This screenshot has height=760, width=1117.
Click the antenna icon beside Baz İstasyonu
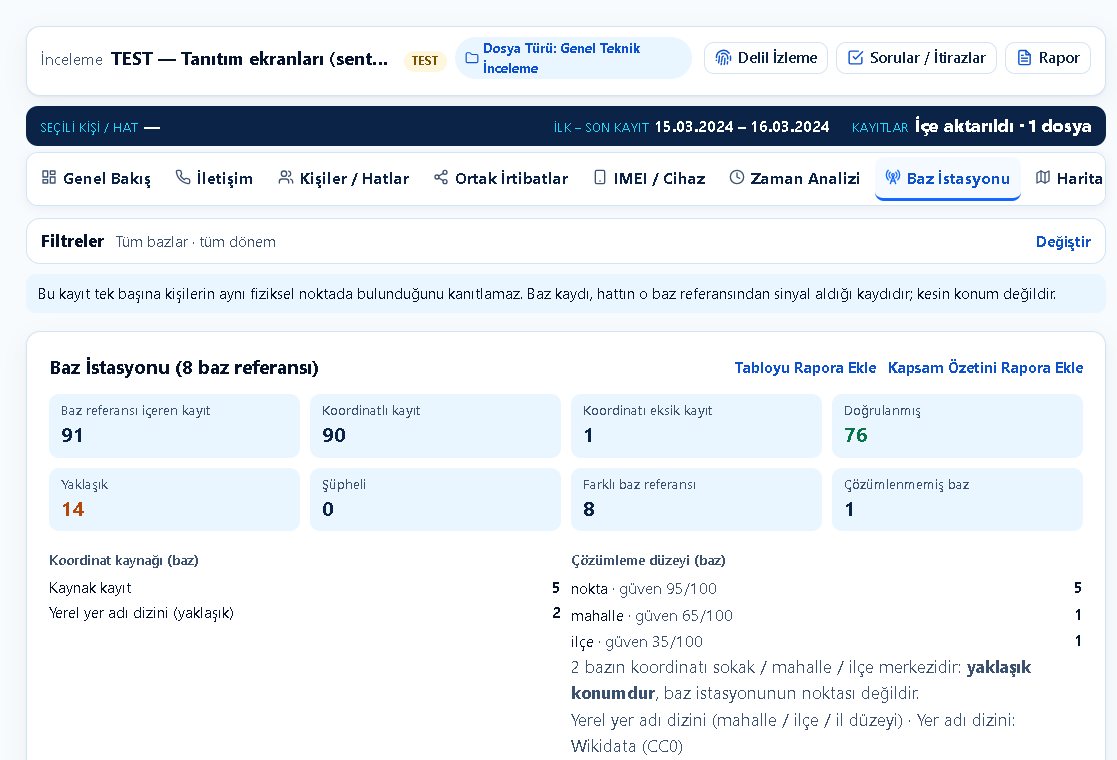[893, 177]
